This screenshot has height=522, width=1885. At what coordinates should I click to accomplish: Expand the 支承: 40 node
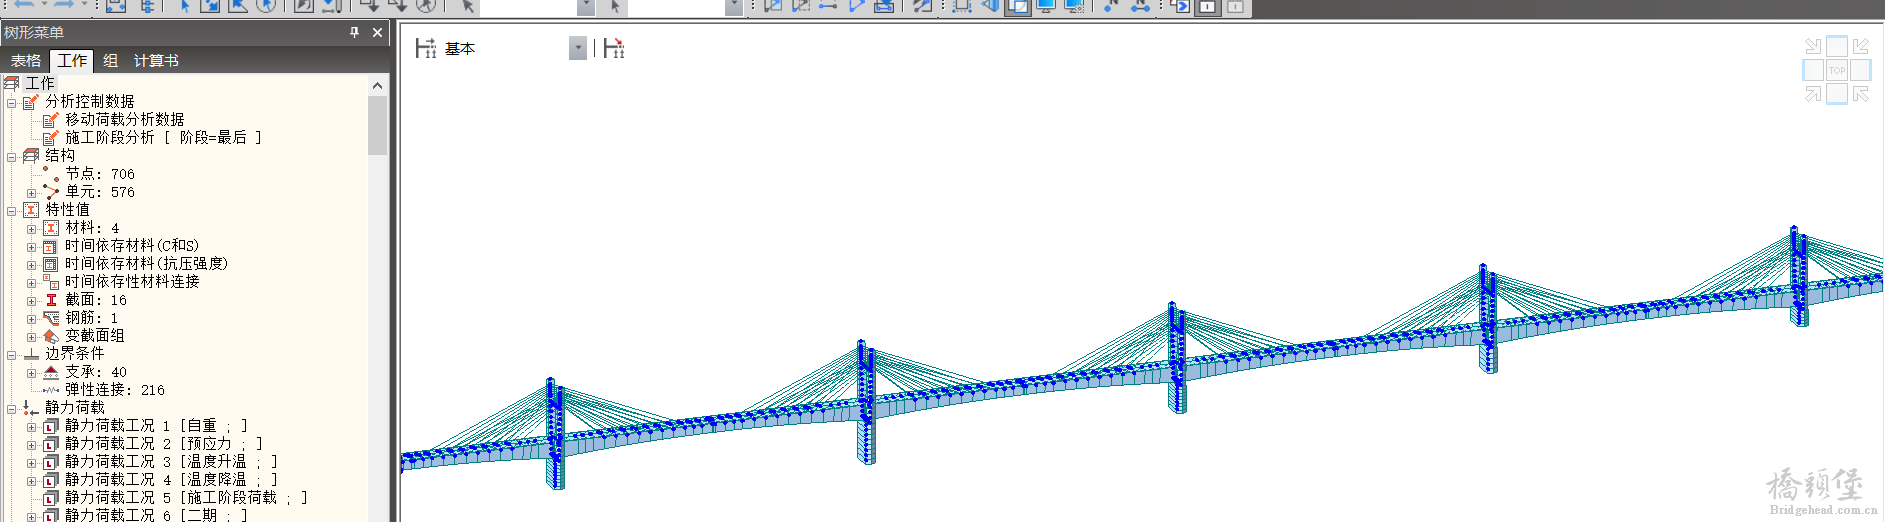click(x=32, y=372)
